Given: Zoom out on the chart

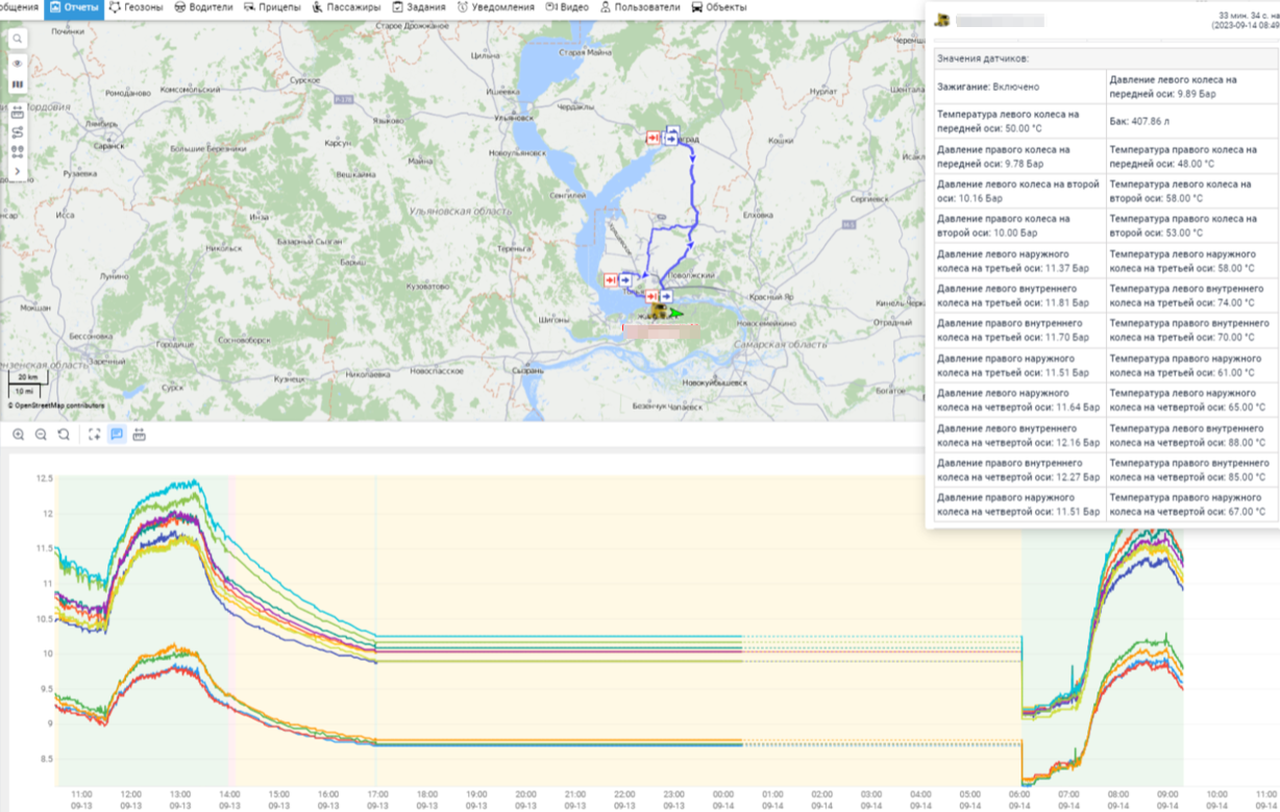Looking at the screenshot, I should tap(41, 434).
